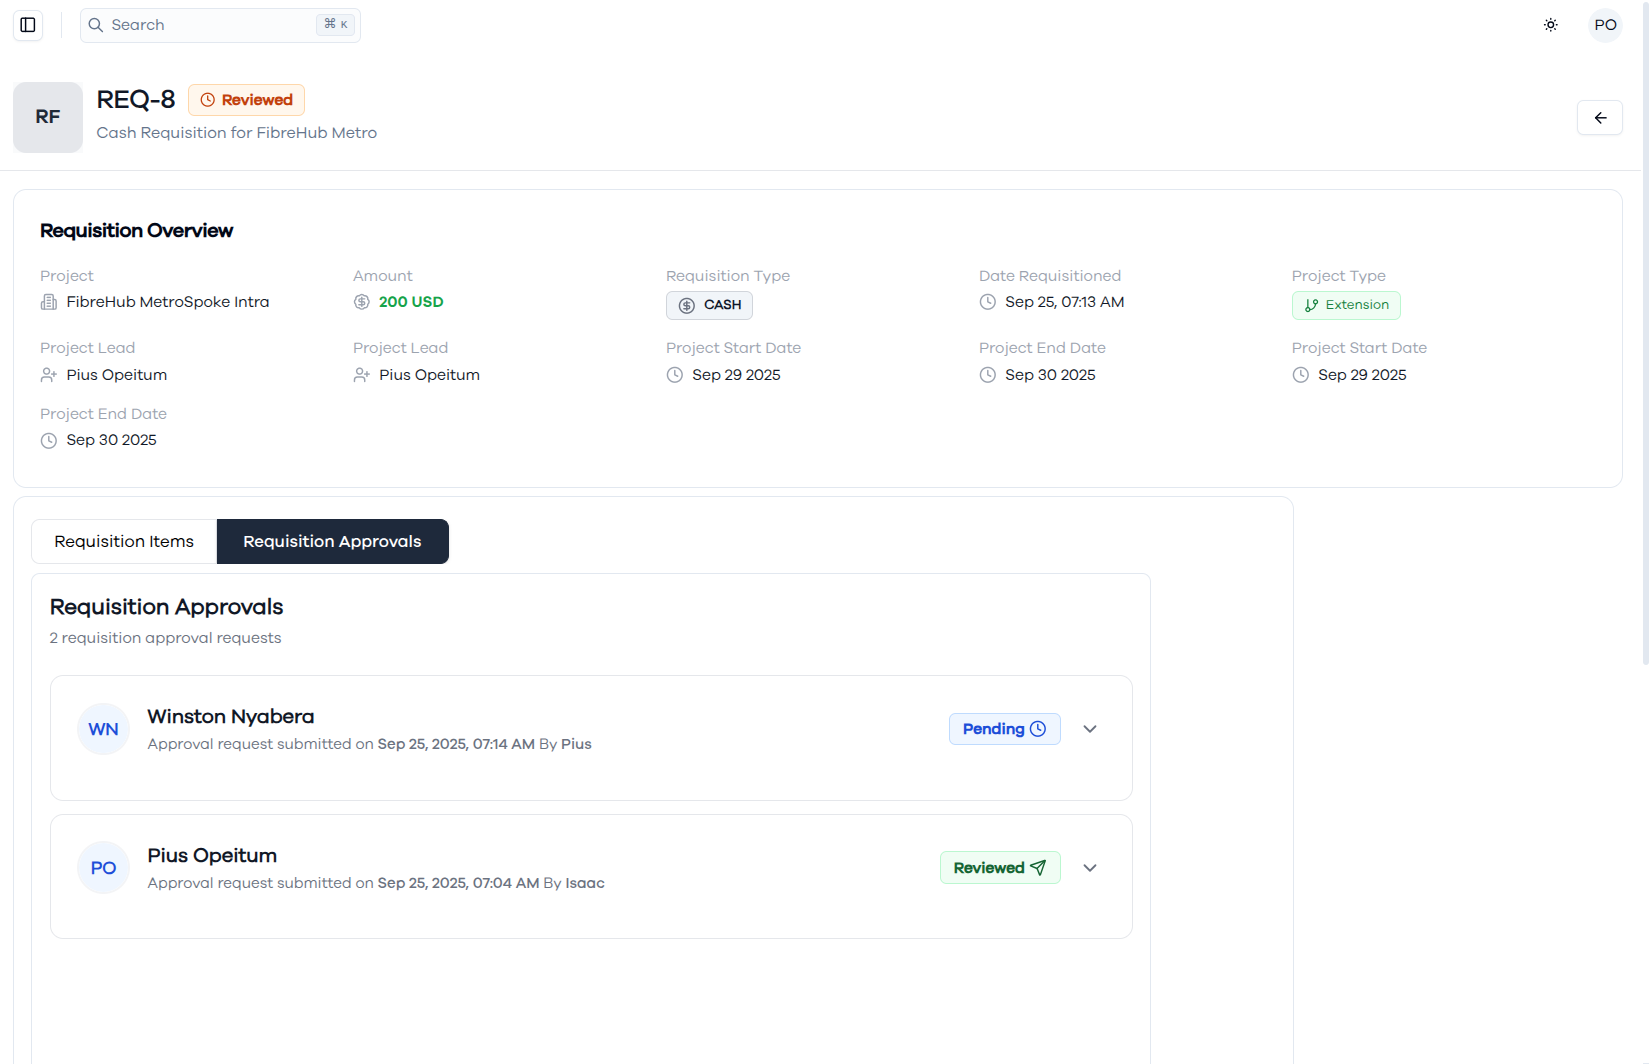The width and height of the screenshot is (1649, 1064).
Task: Click the Reviewed badge for Pius Opeitum
Action: click(x=1000, y=868)
